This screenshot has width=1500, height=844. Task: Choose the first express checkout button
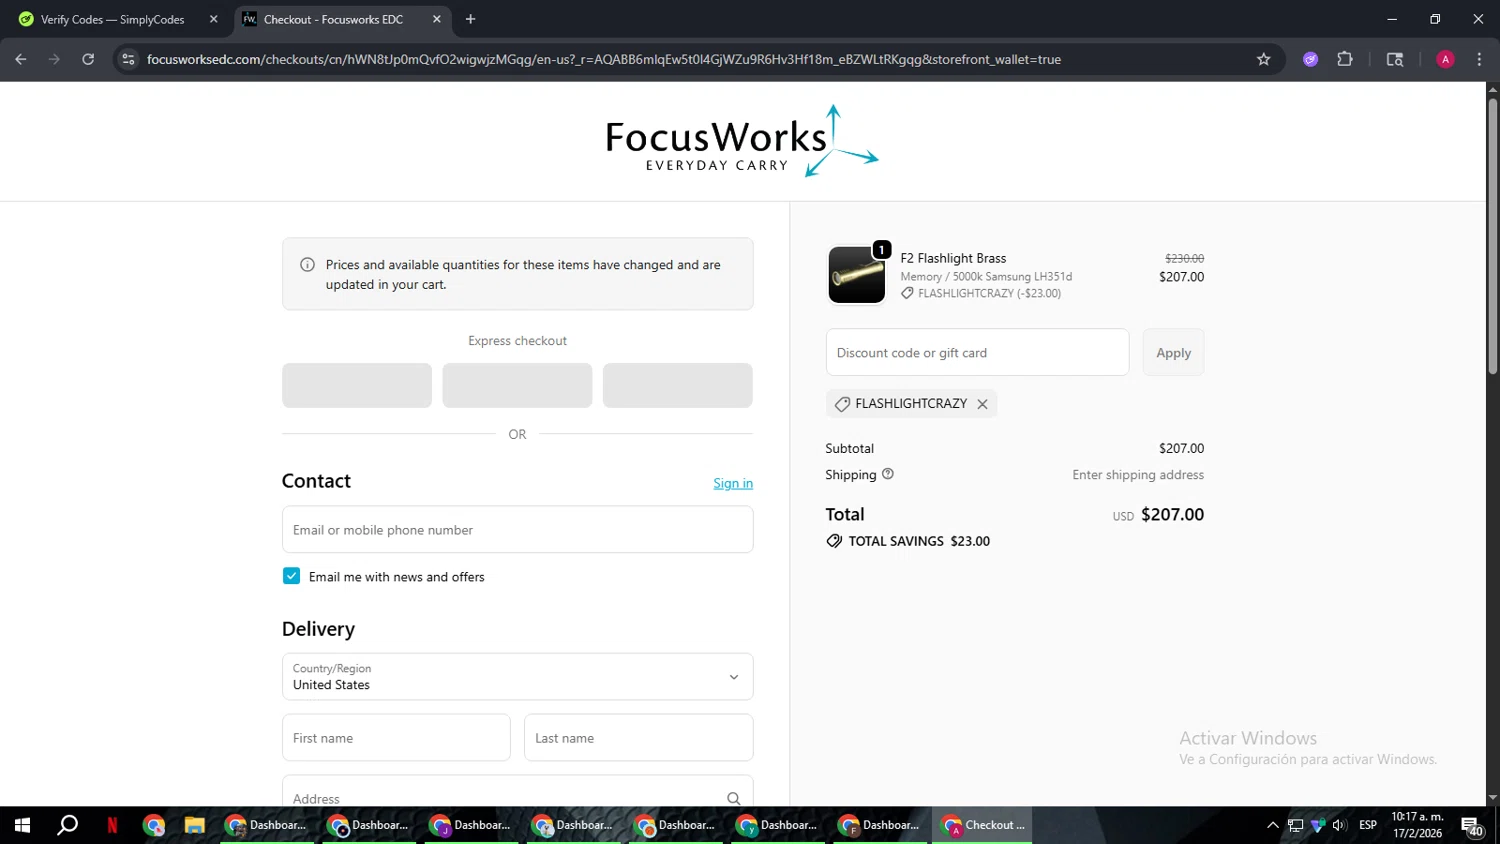pyautogui.click(x=357, y=385)
